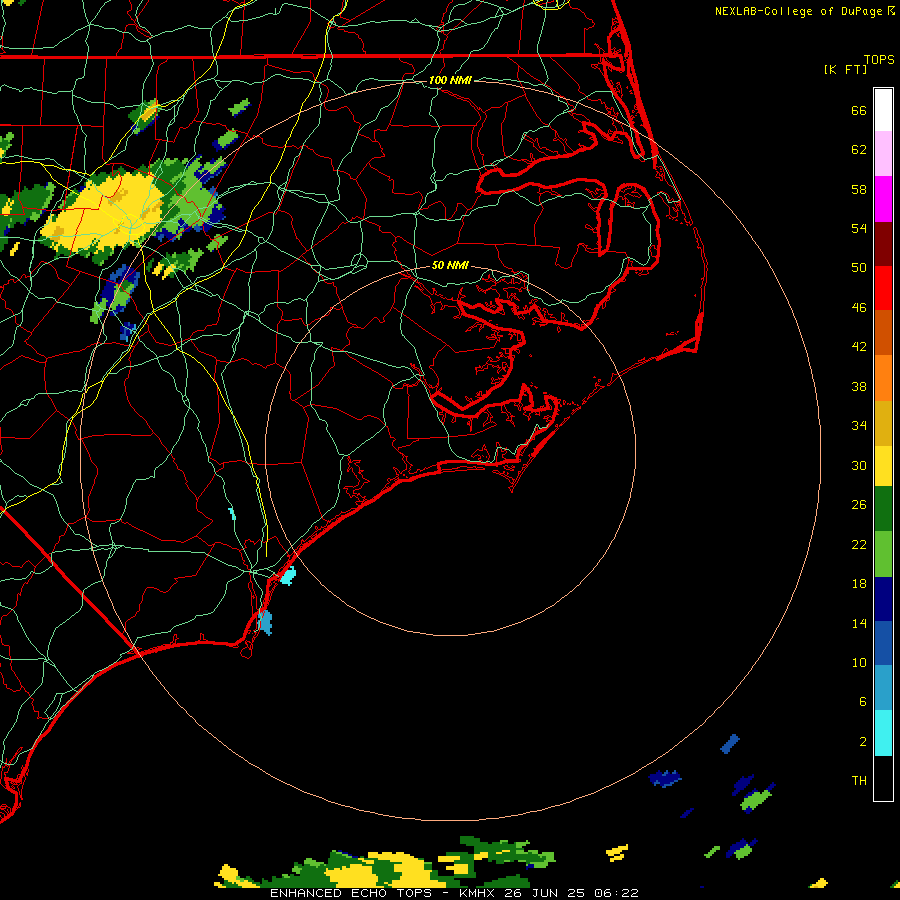Click the "2" legend value
Image resolution: width=900 pixels, height=900 pixels.
coord(863,741)
